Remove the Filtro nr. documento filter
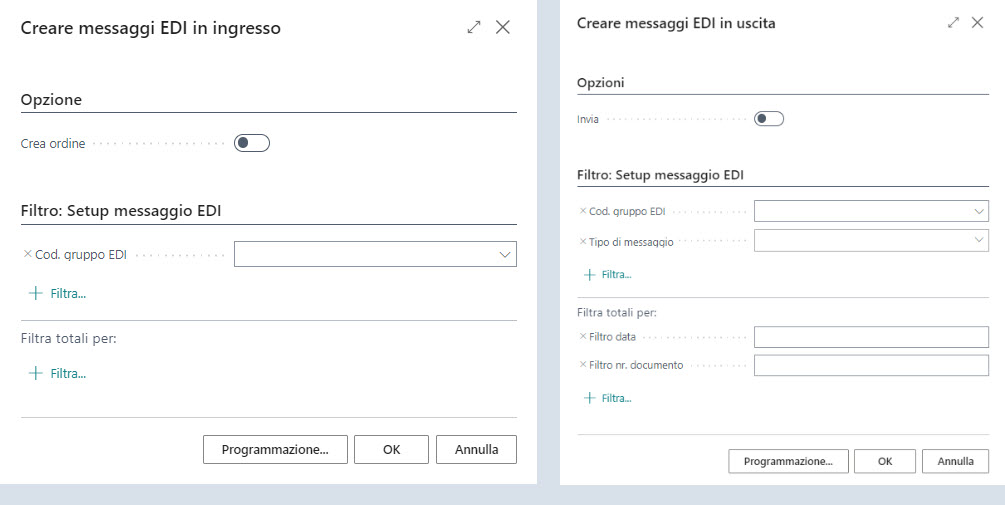 tap(583, 365)
